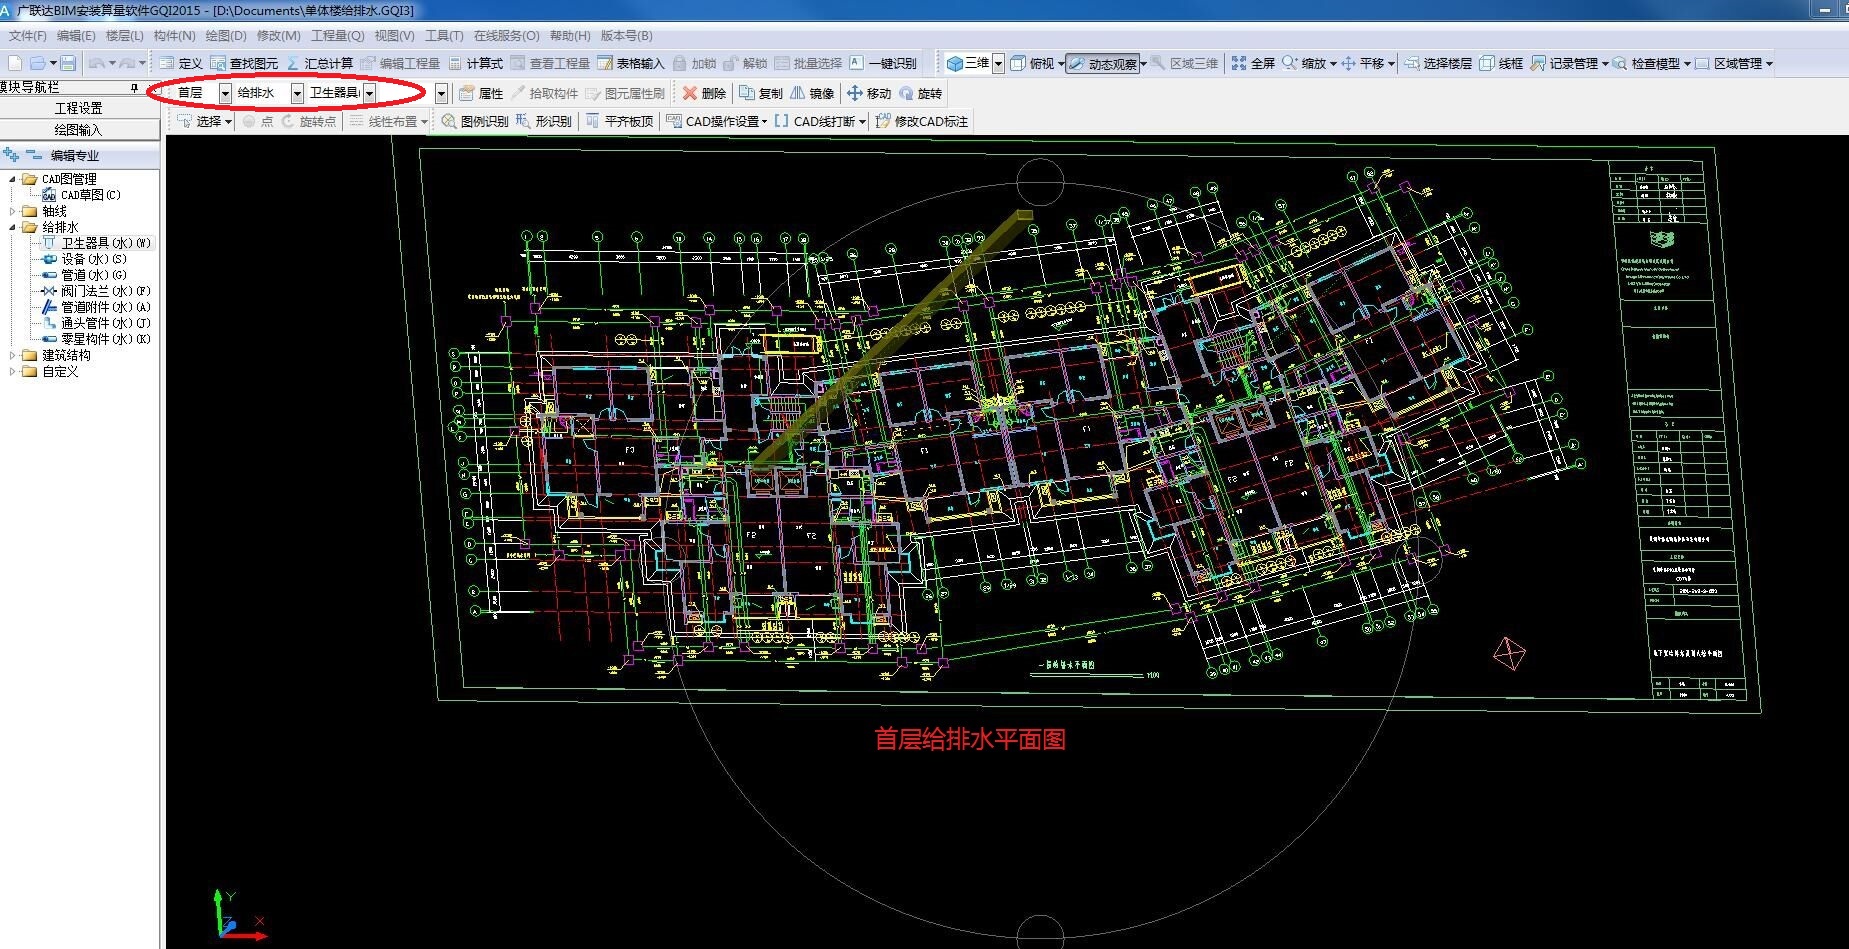Image resolution: width=1849 pixels, height=949 pixels.
Task: Click 查找图元 find element tool
Action: click(x=244, y=63)
